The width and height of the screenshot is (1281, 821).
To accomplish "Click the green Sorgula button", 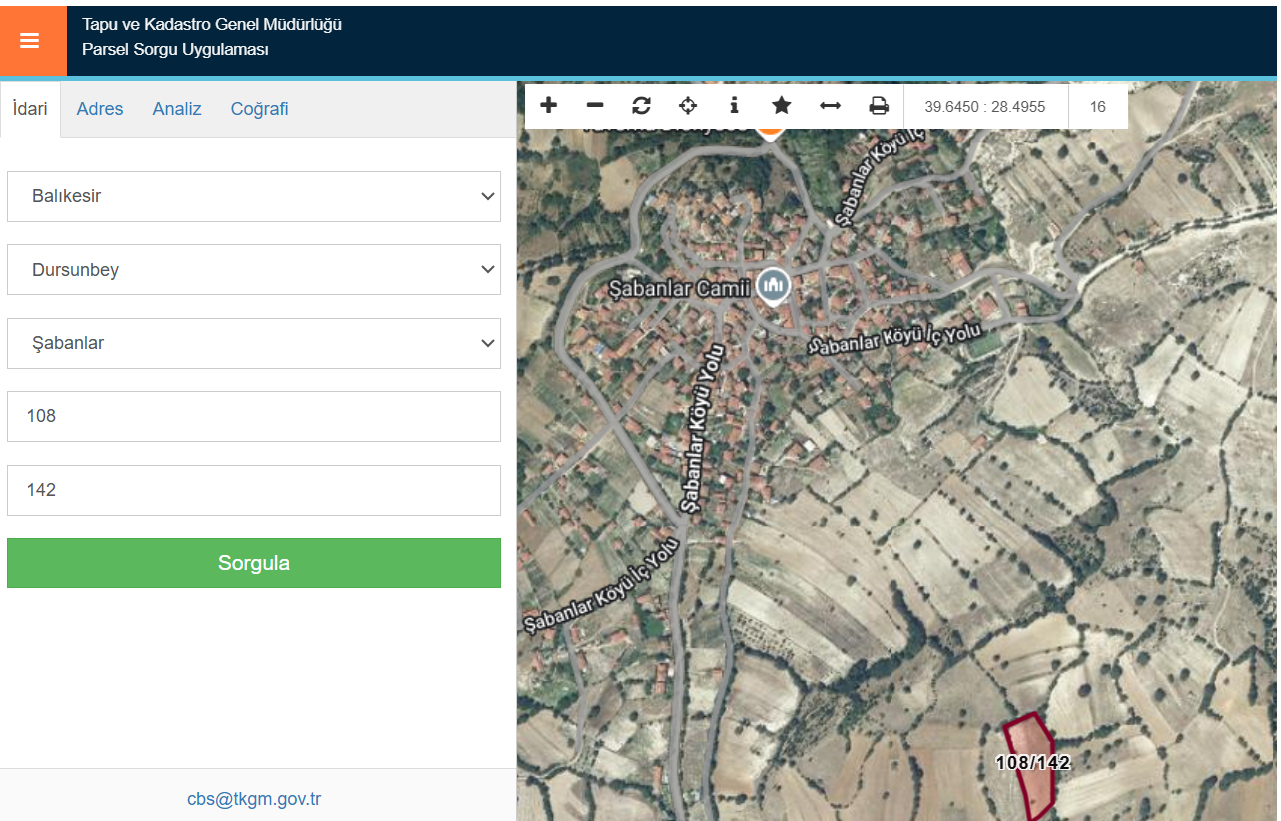I will 254,563.
